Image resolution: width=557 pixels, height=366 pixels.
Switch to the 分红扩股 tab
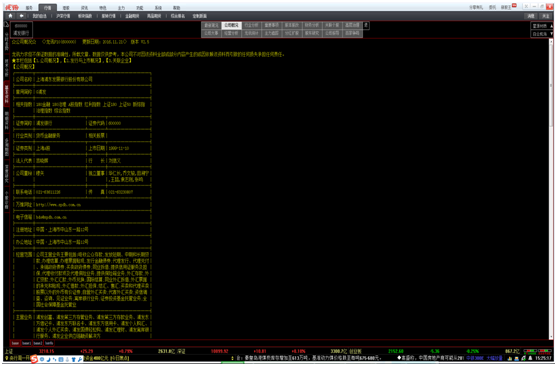292,33
